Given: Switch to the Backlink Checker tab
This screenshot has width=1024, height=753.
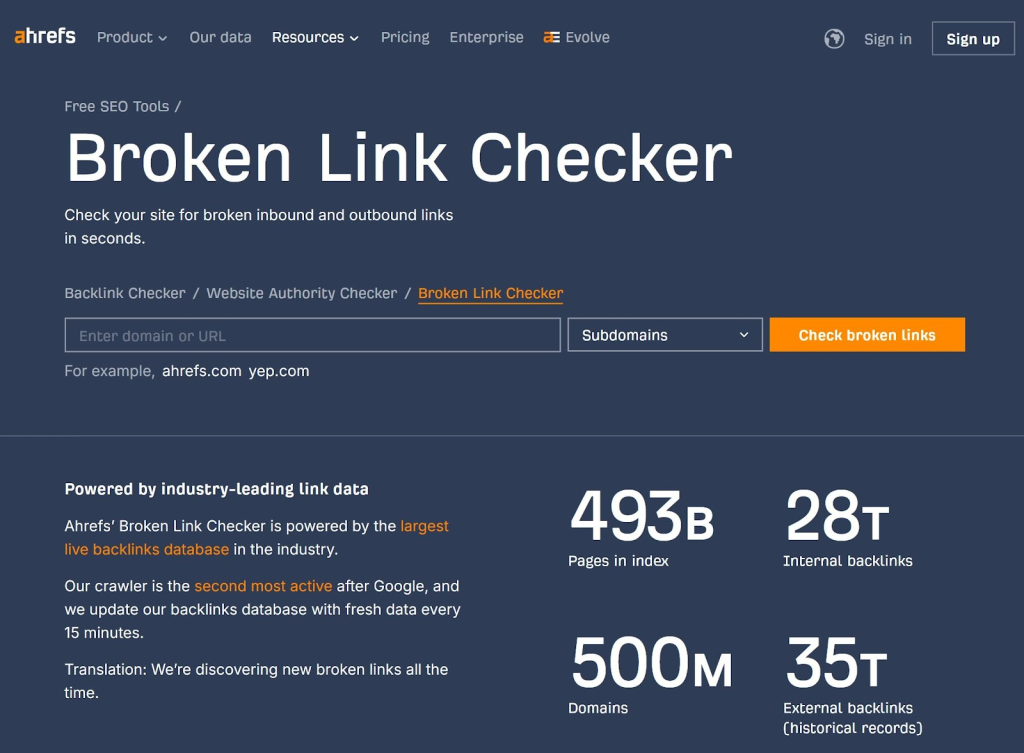Looking at the screenshot, I should pos(125,293).
